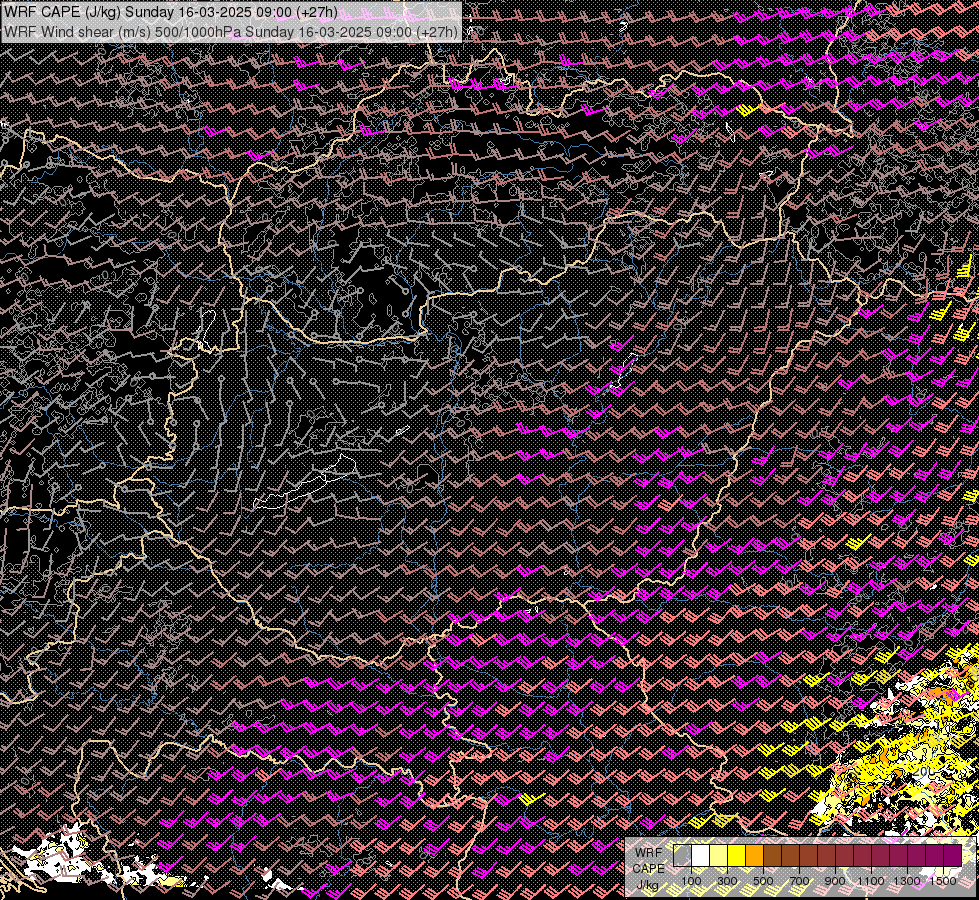This screenshot has height=900, width=979.
Task: Click the 1100 legend value
Action: (x=871, y=881)
